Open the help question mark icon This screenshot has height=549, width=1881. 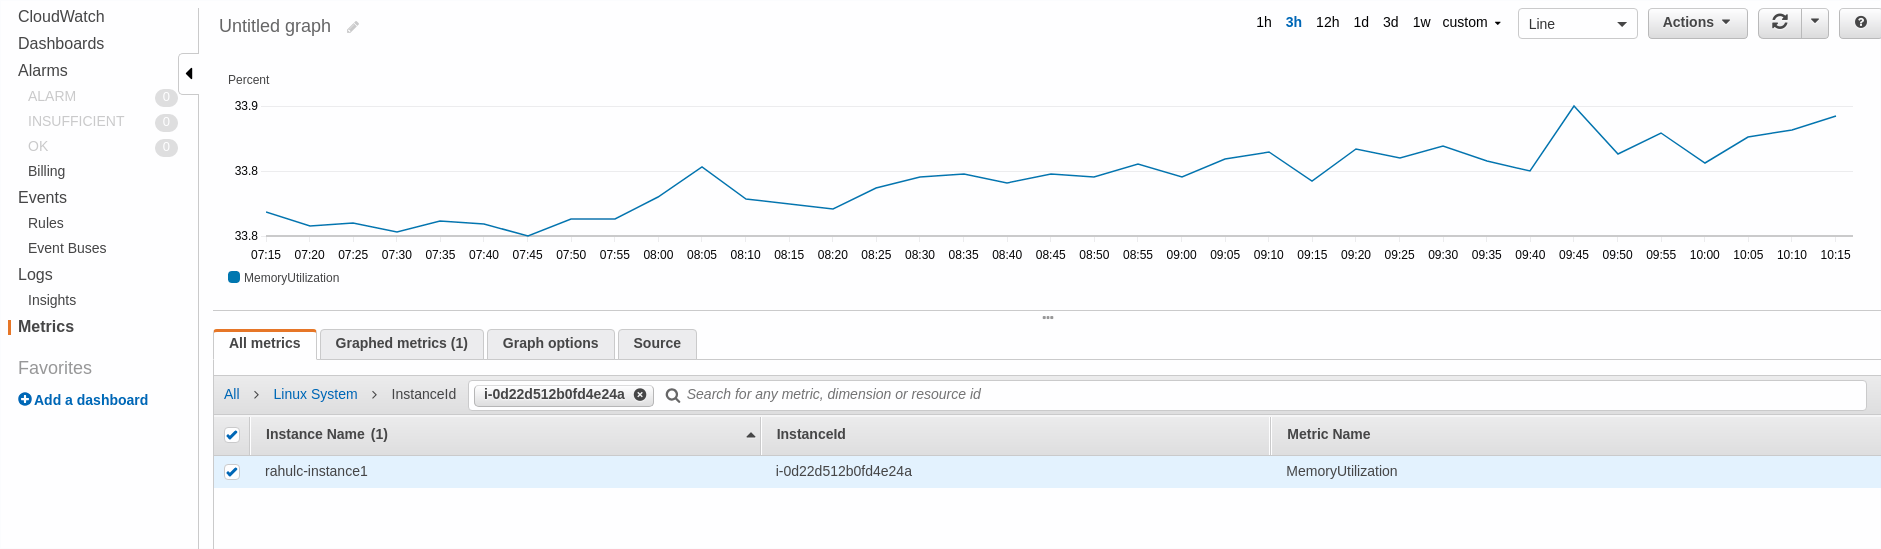click(x=1860, y=22)
